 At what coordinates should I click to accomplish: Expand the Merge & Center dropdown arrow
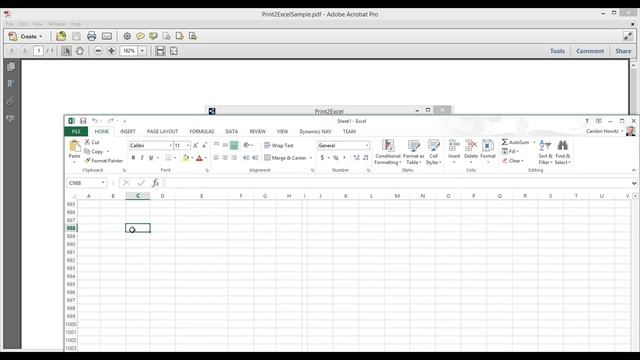[311, 158]
